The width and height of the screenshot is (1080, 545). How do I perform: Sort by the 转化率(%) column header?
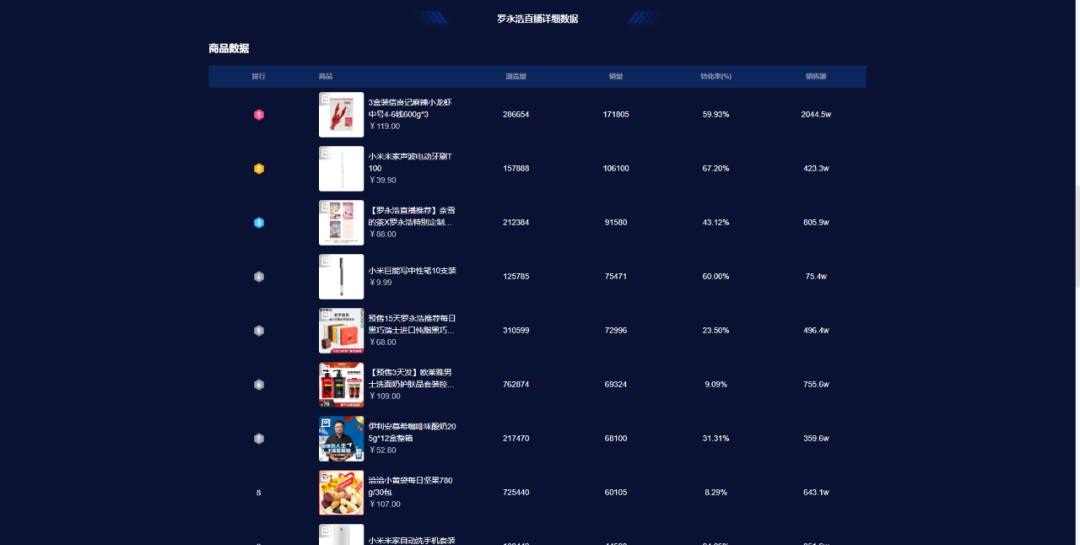[x=716, y=76]
